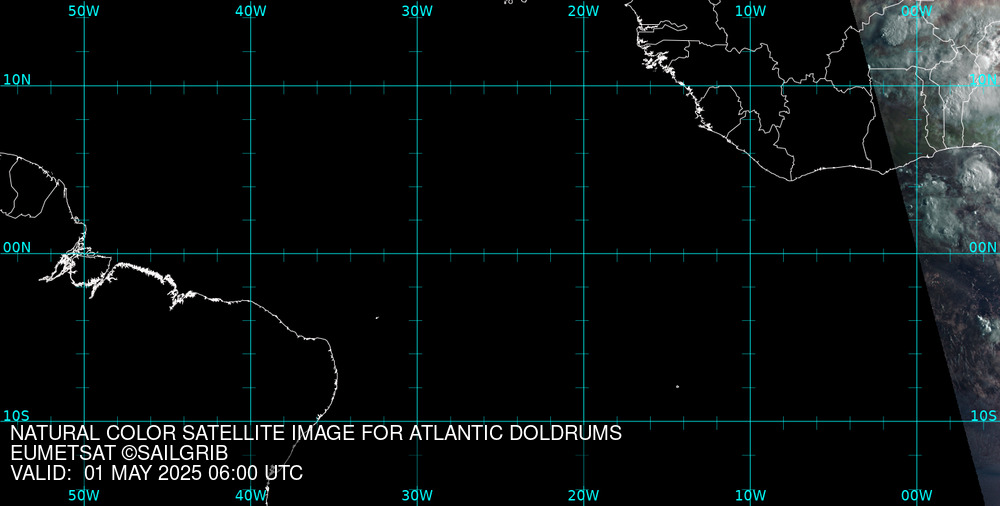Screen dimensions: 1000x506
Task: Click the "00N" latitude label on the right side
Action: (x=983, y=248)
